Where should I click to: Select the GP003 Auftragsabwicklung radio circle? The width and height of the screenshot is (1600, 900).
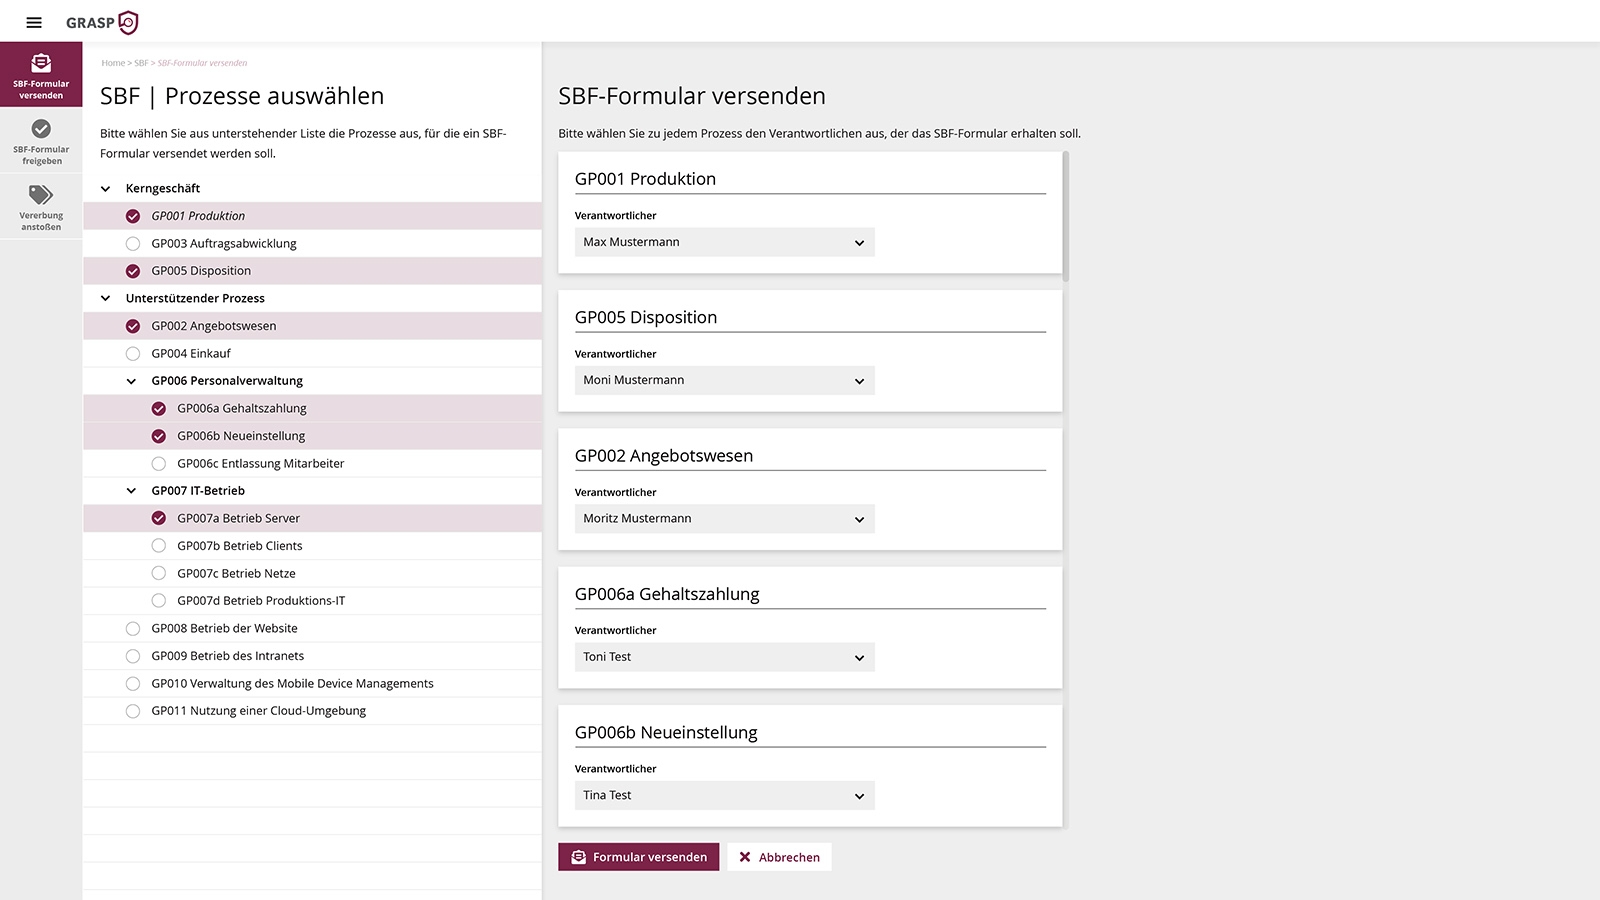(133, 244)
